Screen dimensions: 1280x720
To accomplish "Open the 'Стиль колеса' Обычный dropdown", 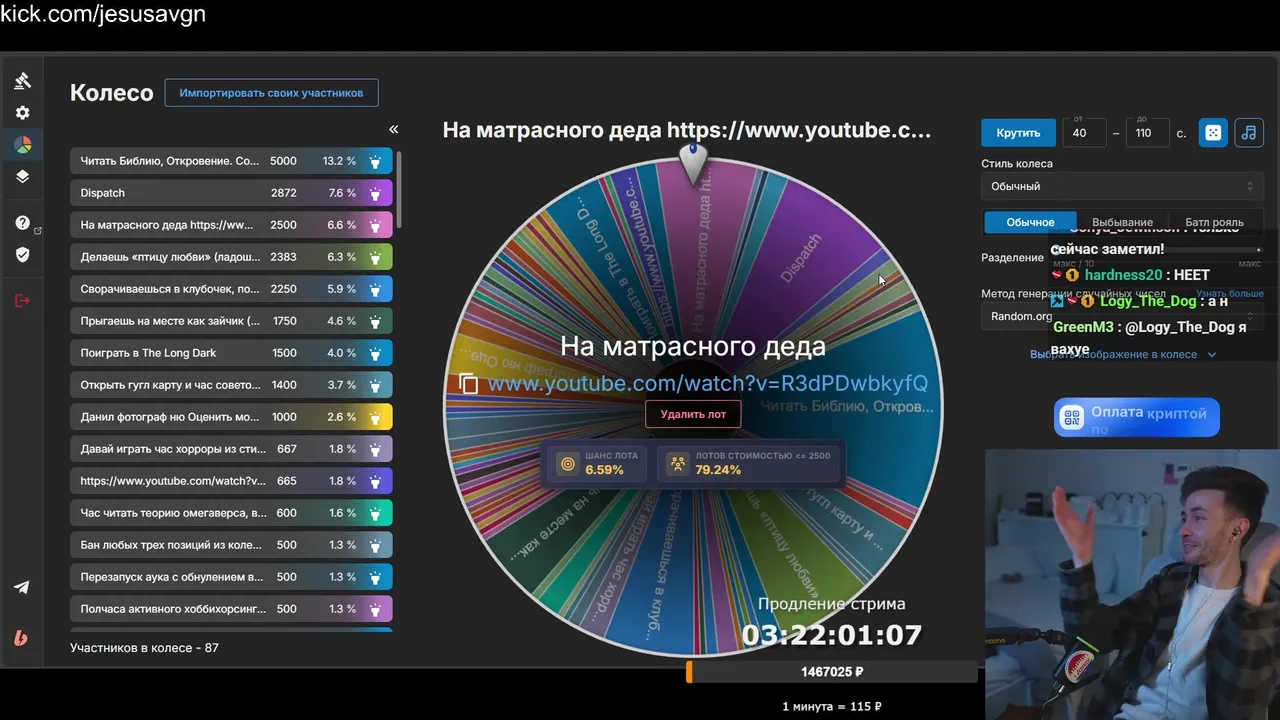I will click(1122, 186).
